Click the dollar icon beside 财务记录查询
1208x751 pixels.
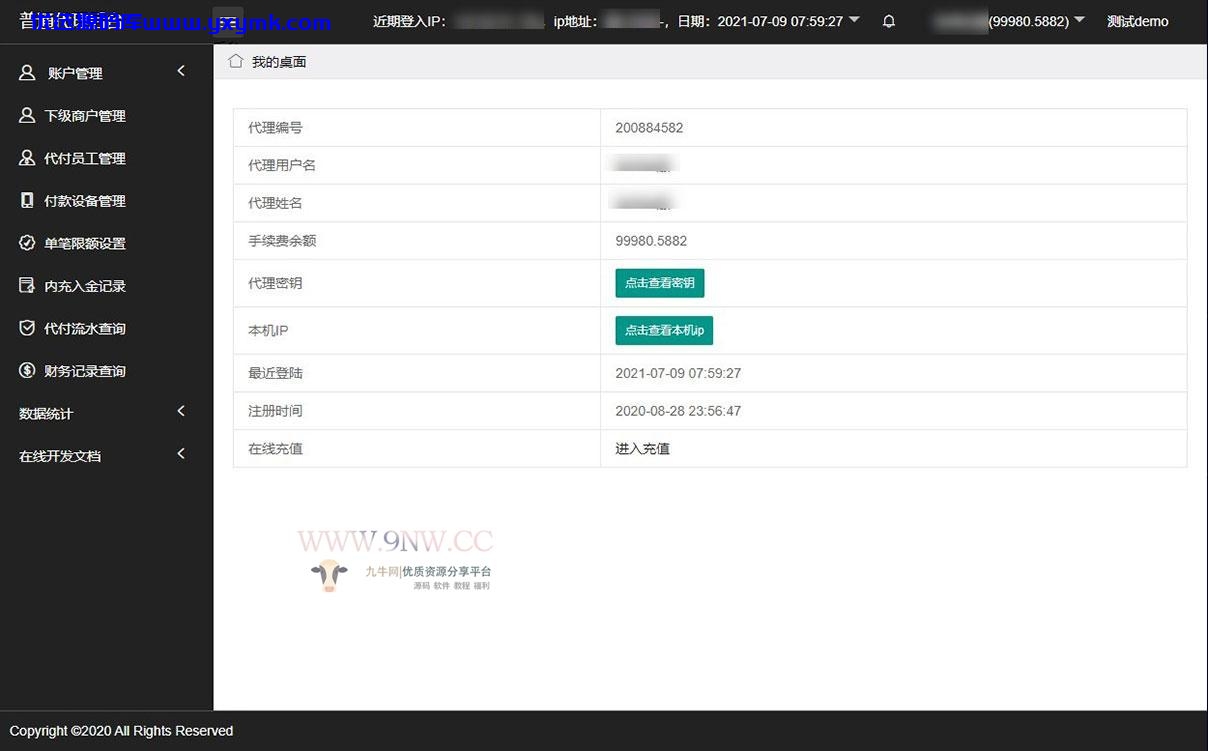pos(27,371)
